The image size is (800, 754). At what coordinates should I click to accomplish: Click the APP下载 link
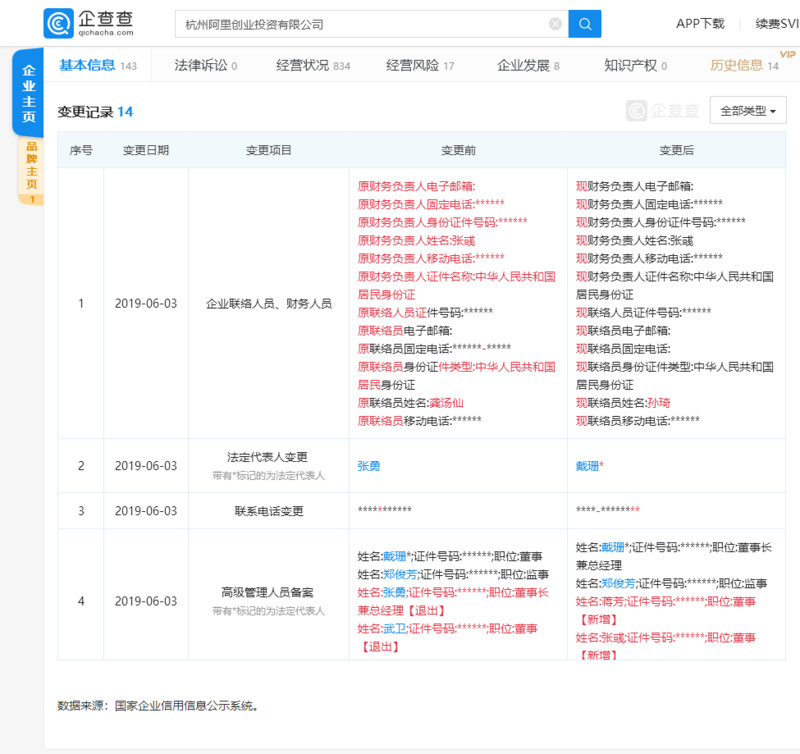(700, 23)
